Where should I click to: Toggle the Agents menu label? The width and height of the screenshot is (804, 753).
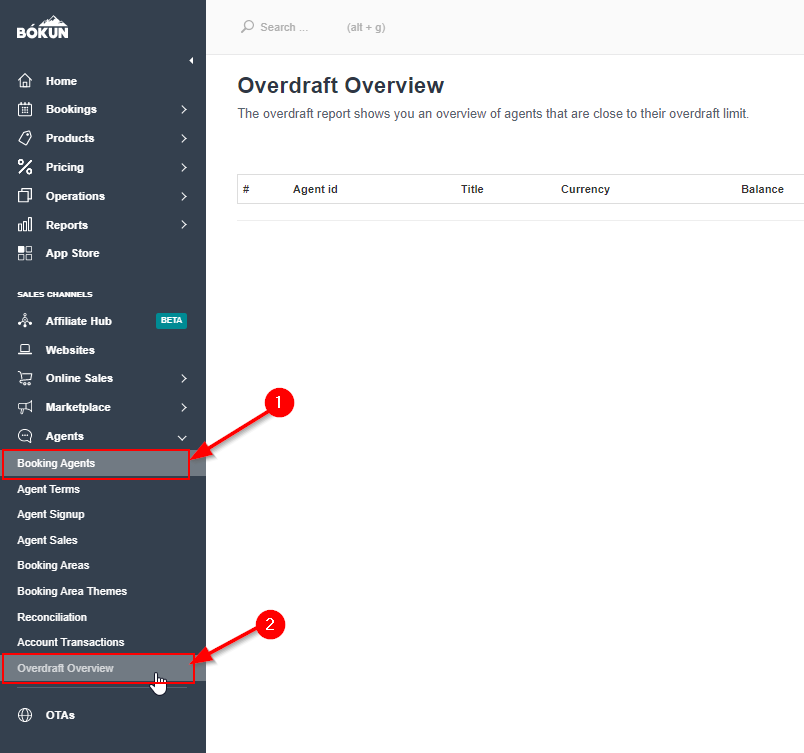pyautogui.click(x=65, y=436)
